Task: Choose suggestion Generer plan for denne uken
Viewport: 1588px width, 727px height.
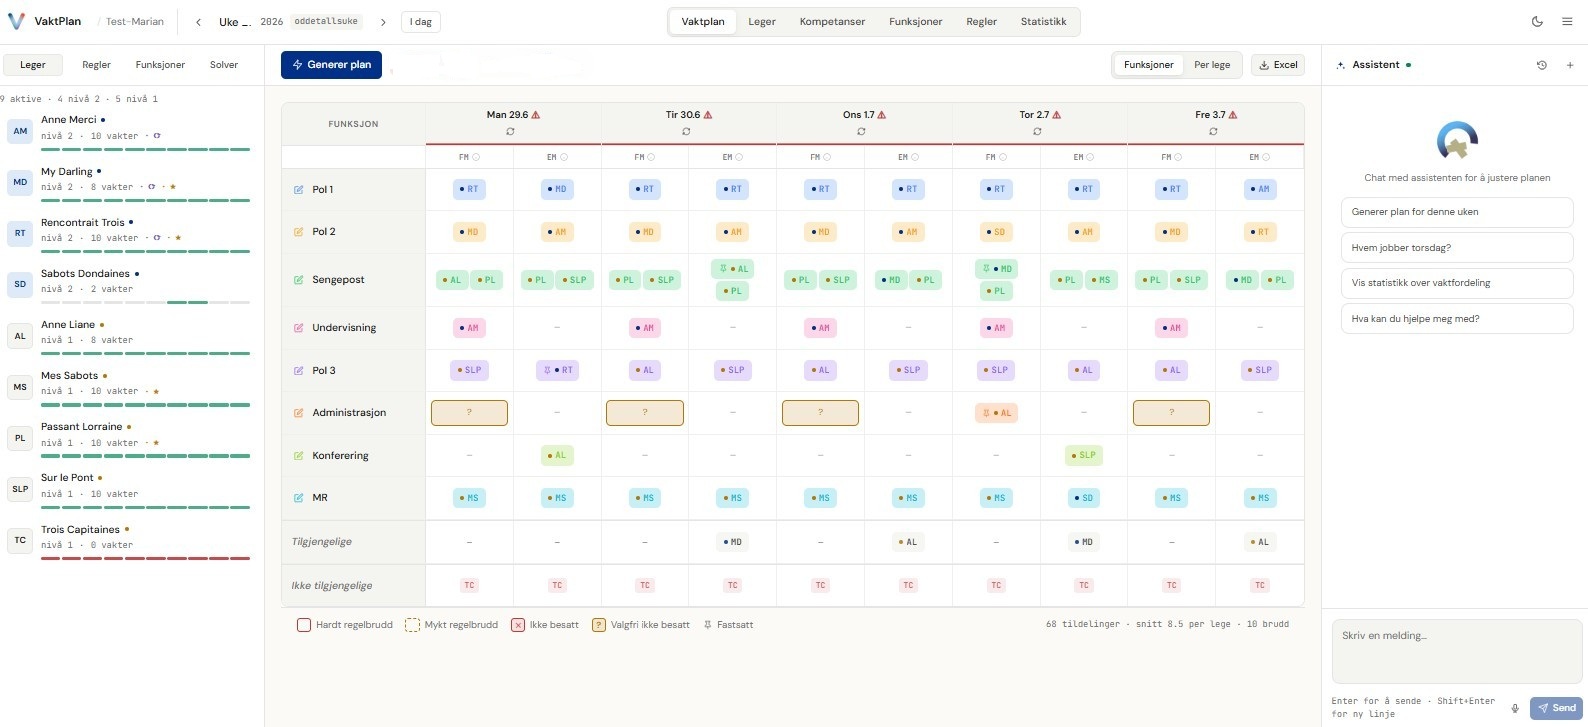Action: (x=1457, y=212)
